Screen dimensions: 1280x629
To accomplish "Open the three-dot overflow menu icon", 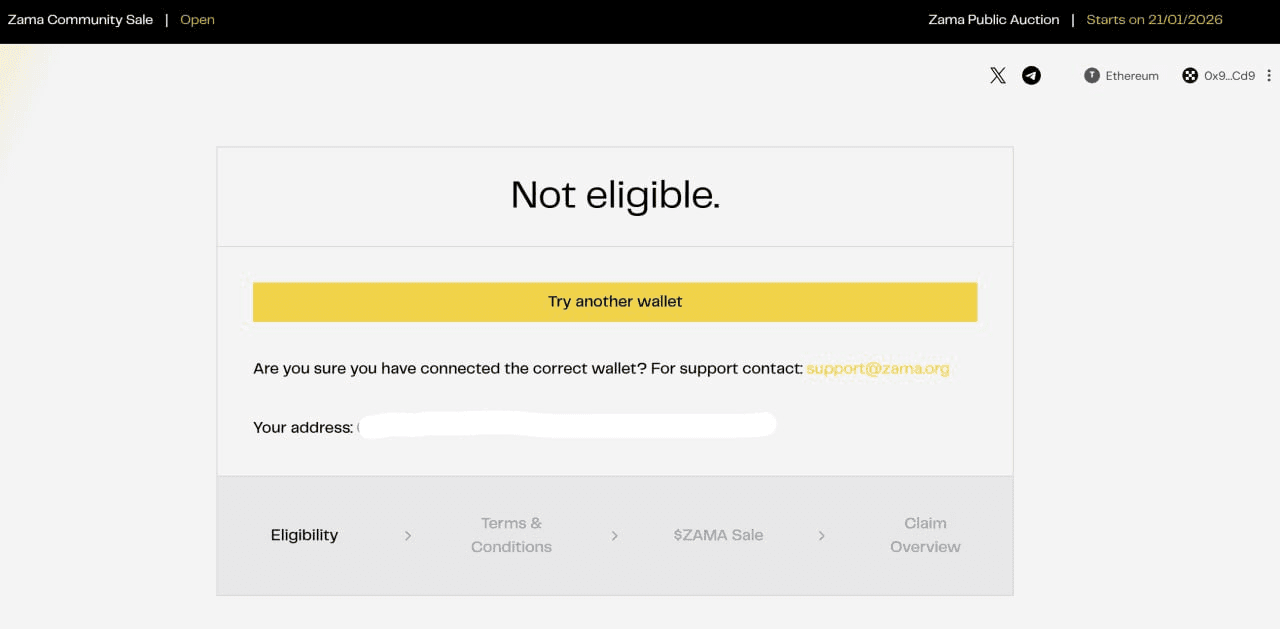I will pos(1270,75).
